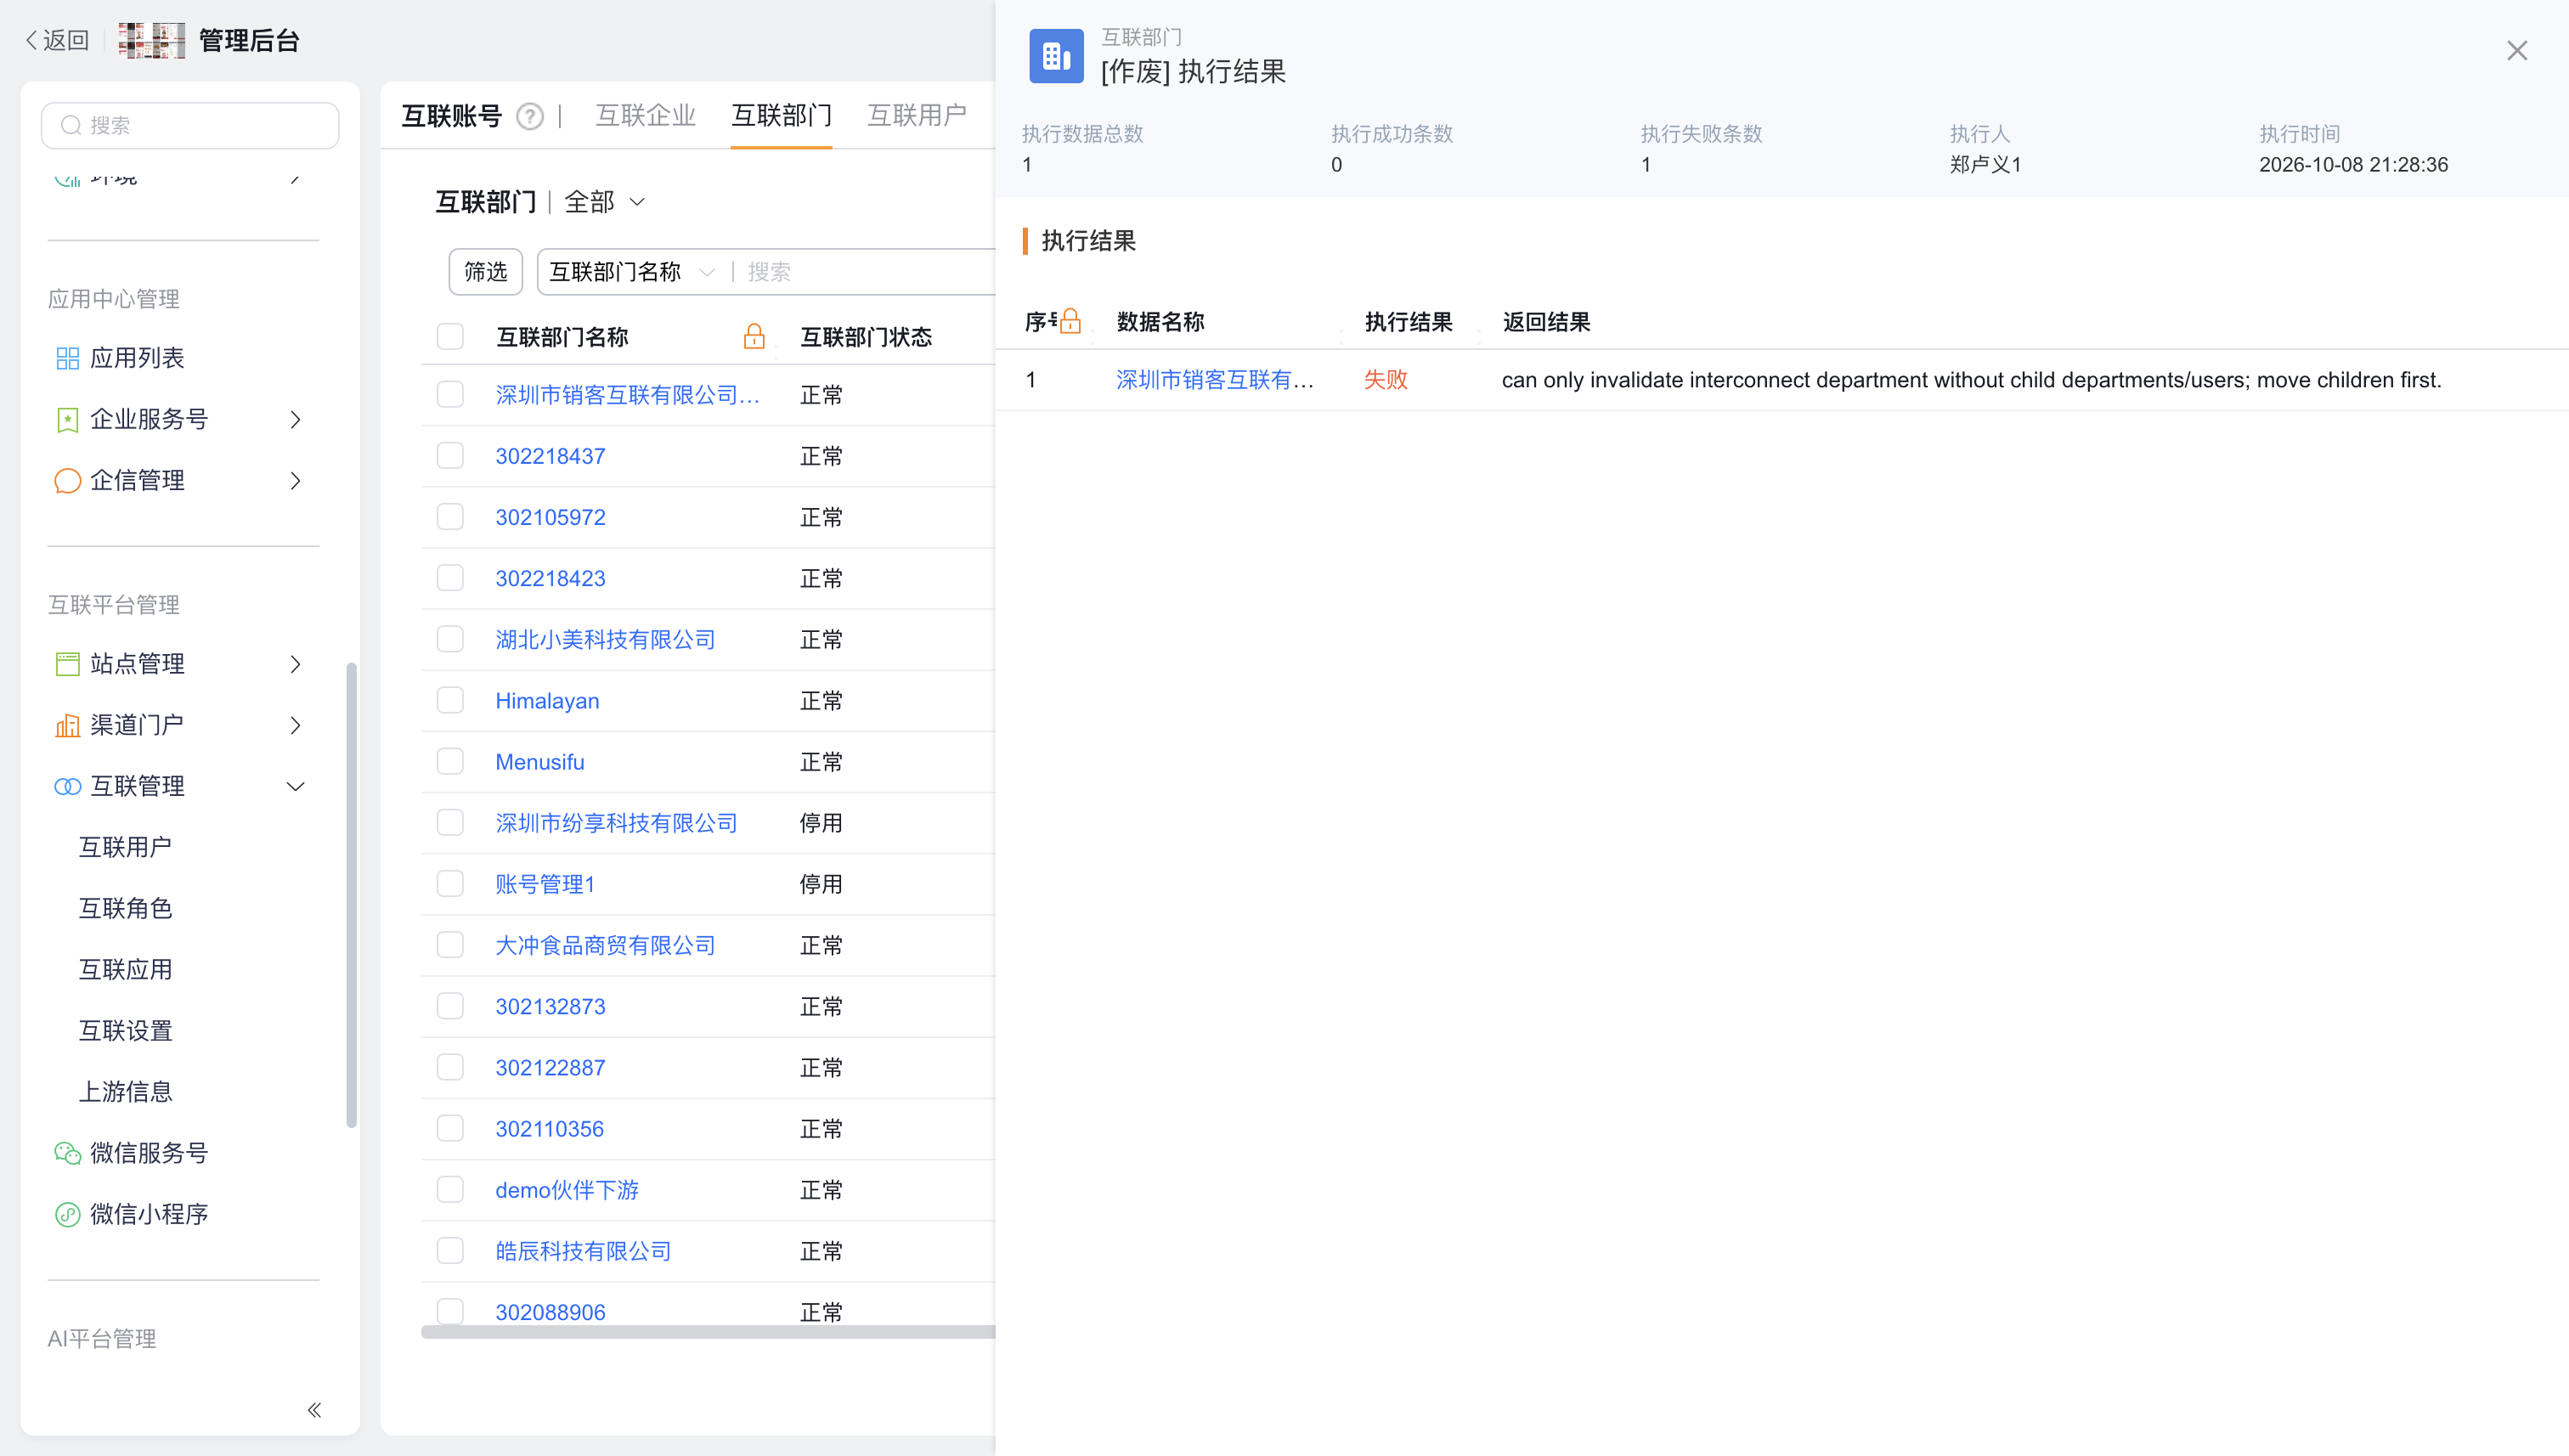Click the blue 互联部门 building icon in panel header
The image size is (2569, 1456).
(x=1056, y=55)
